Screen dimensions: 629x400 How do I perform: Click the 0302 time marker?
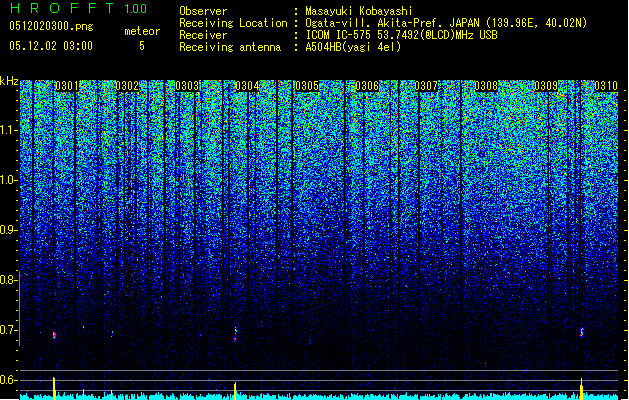coord(127,86)
